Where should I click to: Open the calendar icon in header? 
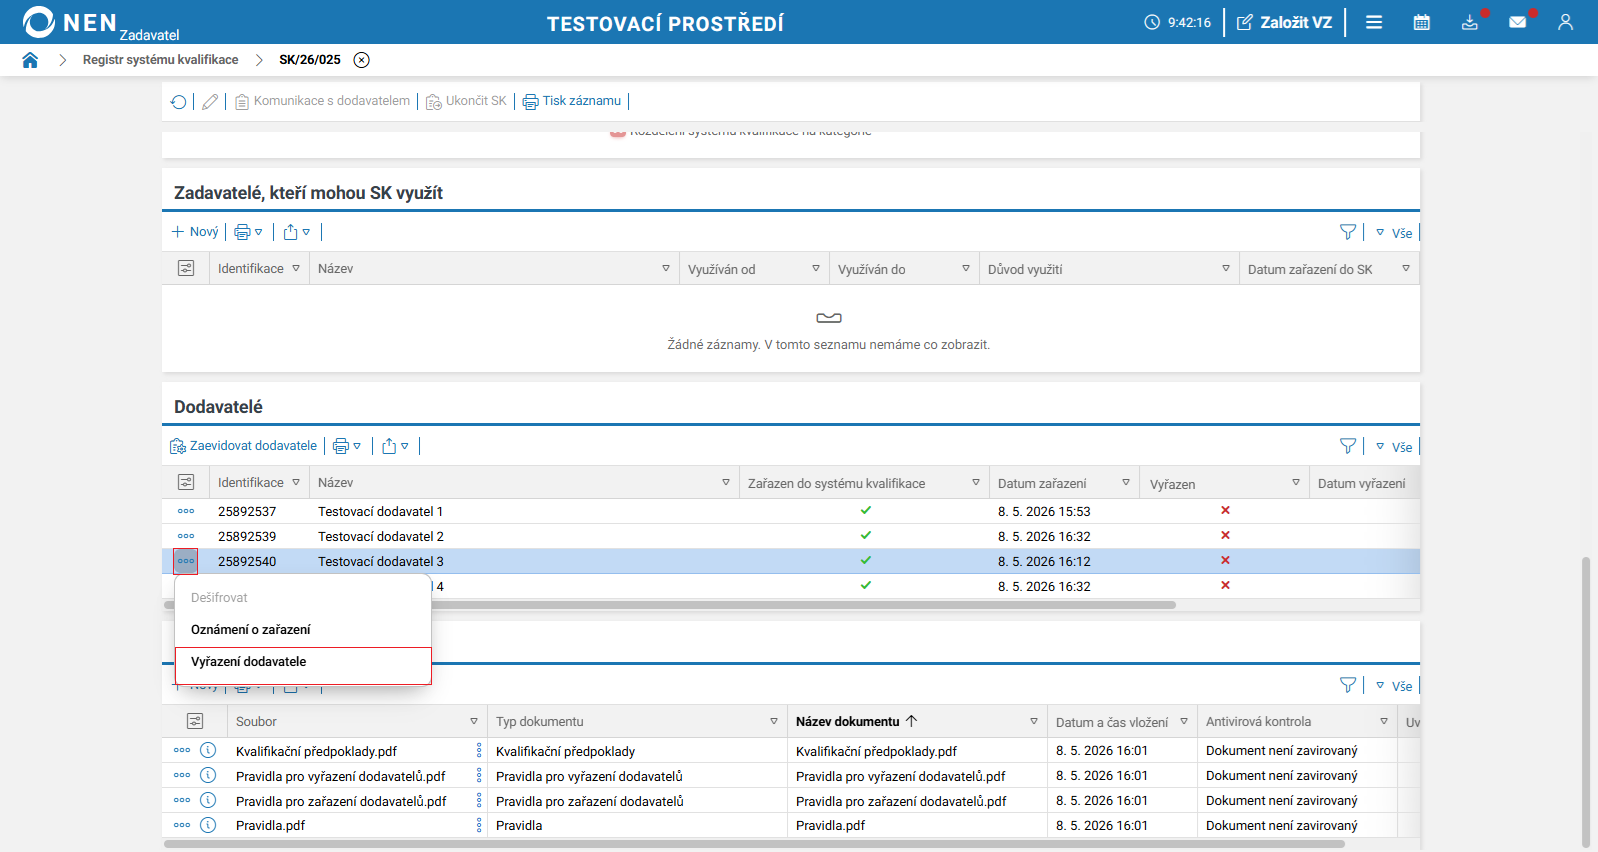tap(1421, 22)
